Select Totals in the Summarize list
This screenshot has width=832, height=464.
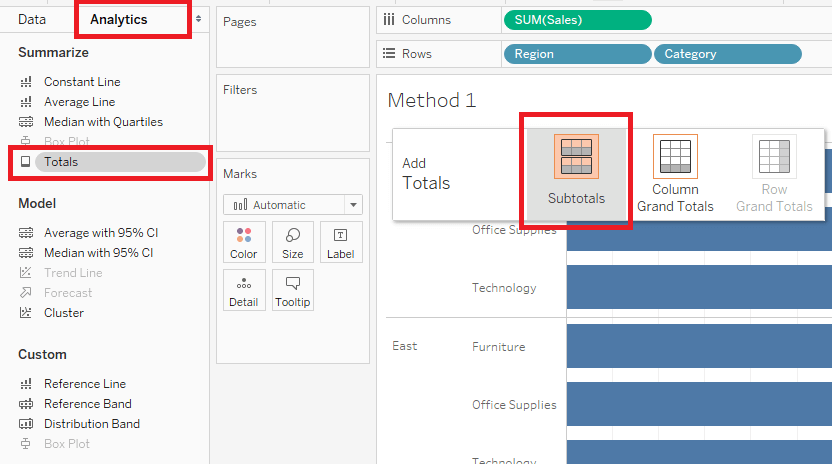coord(120,162)
